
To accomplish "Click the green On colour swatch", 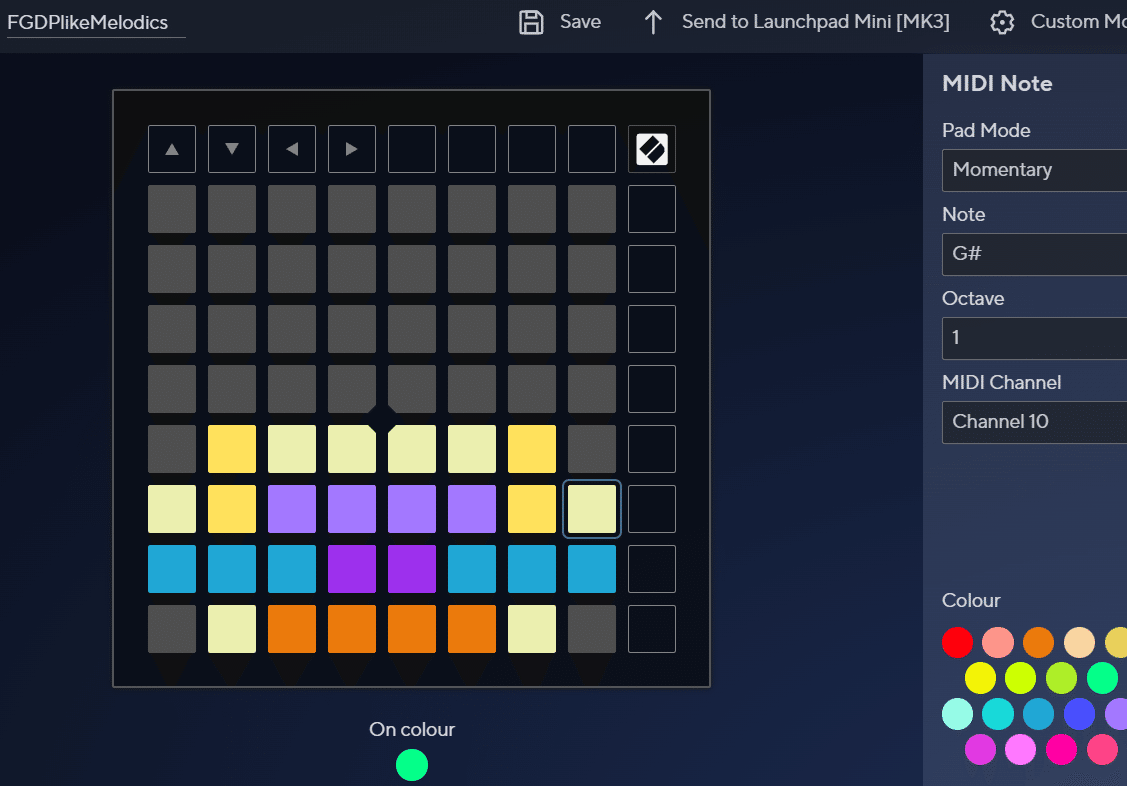I will click(412, 764).
